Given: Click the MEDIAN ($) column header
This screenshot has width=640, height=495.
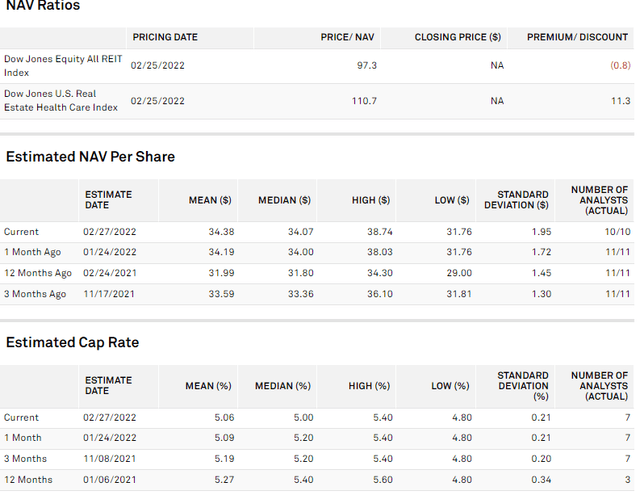Looking at the screenshot, I should click(284, 200).
